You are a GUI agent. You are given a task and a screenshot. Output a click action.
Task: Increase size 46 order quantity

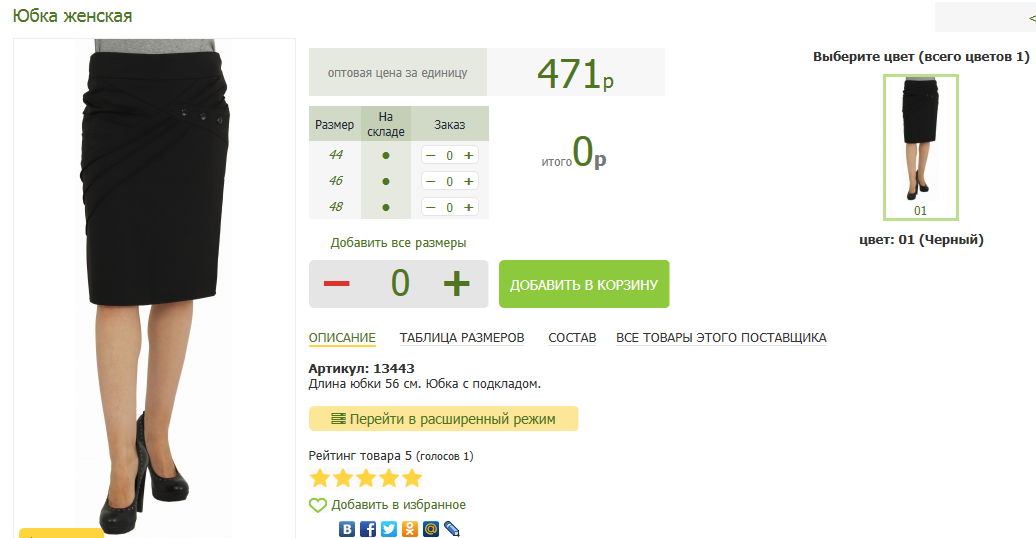coord(468,181)
